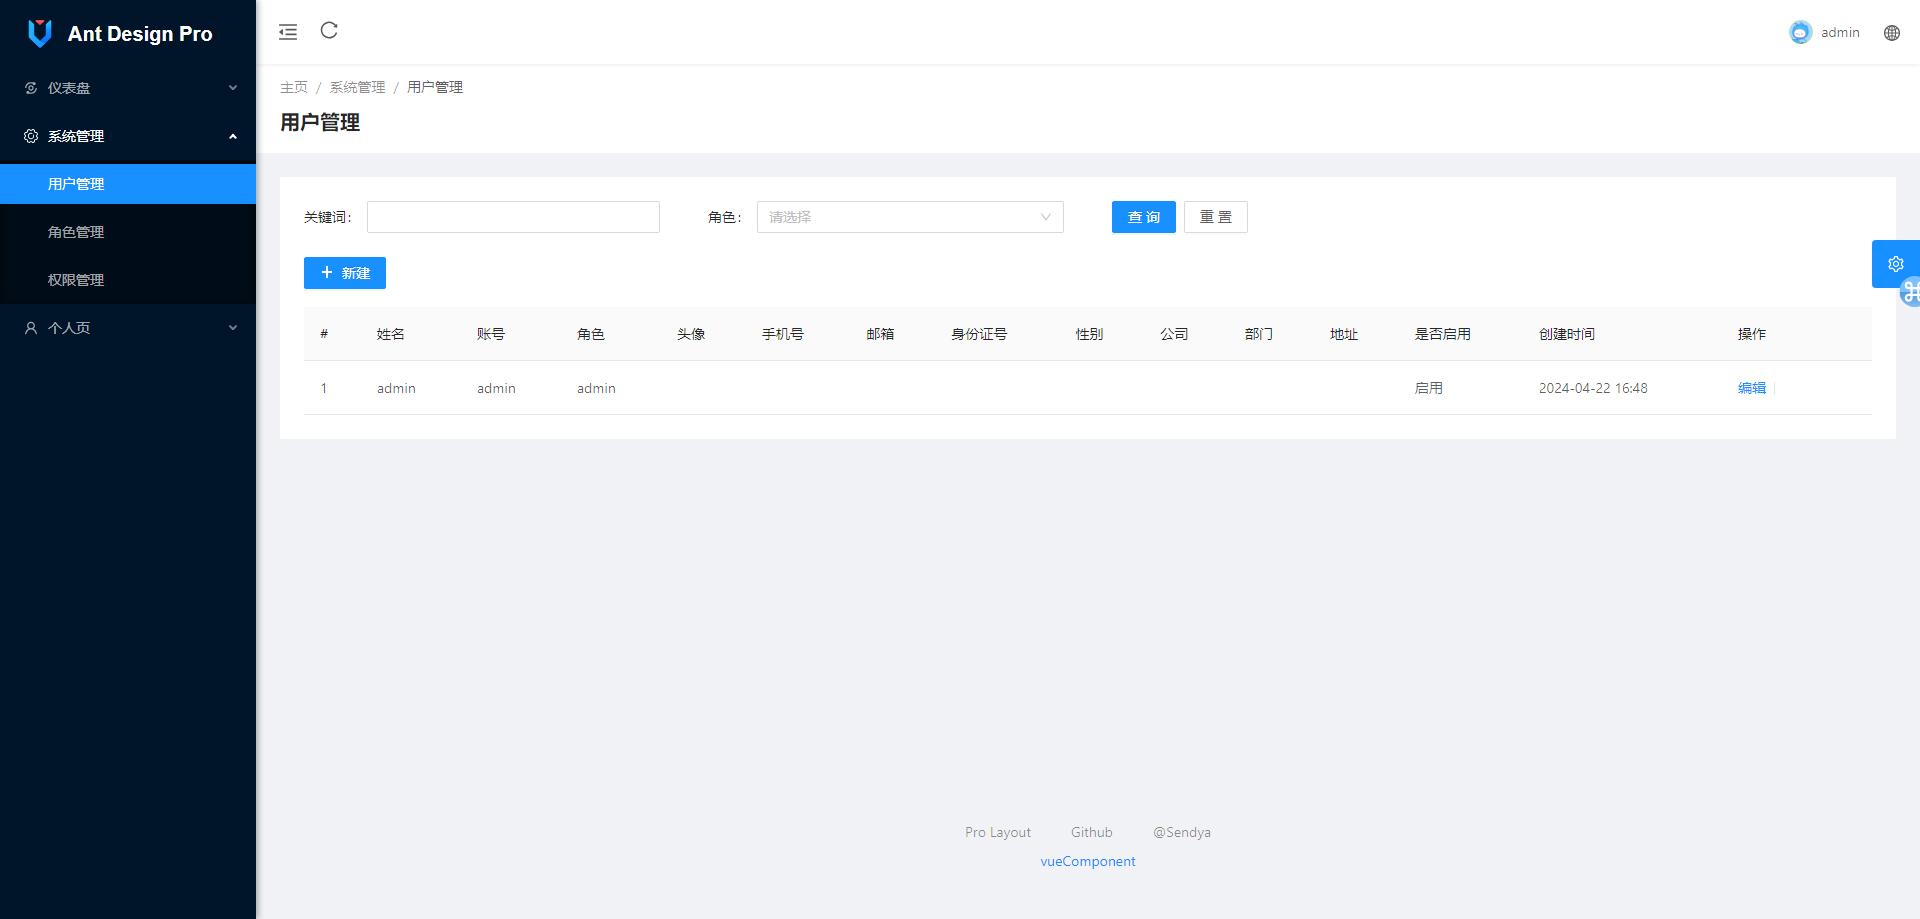Expand the 仪表盘 menu chevron

233,88
